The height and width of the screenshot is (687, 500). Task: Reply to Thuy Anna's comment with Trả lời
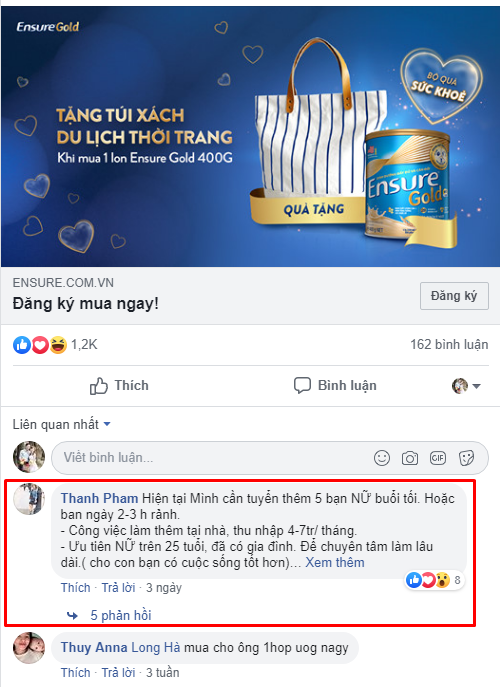(x=118, y=673)
